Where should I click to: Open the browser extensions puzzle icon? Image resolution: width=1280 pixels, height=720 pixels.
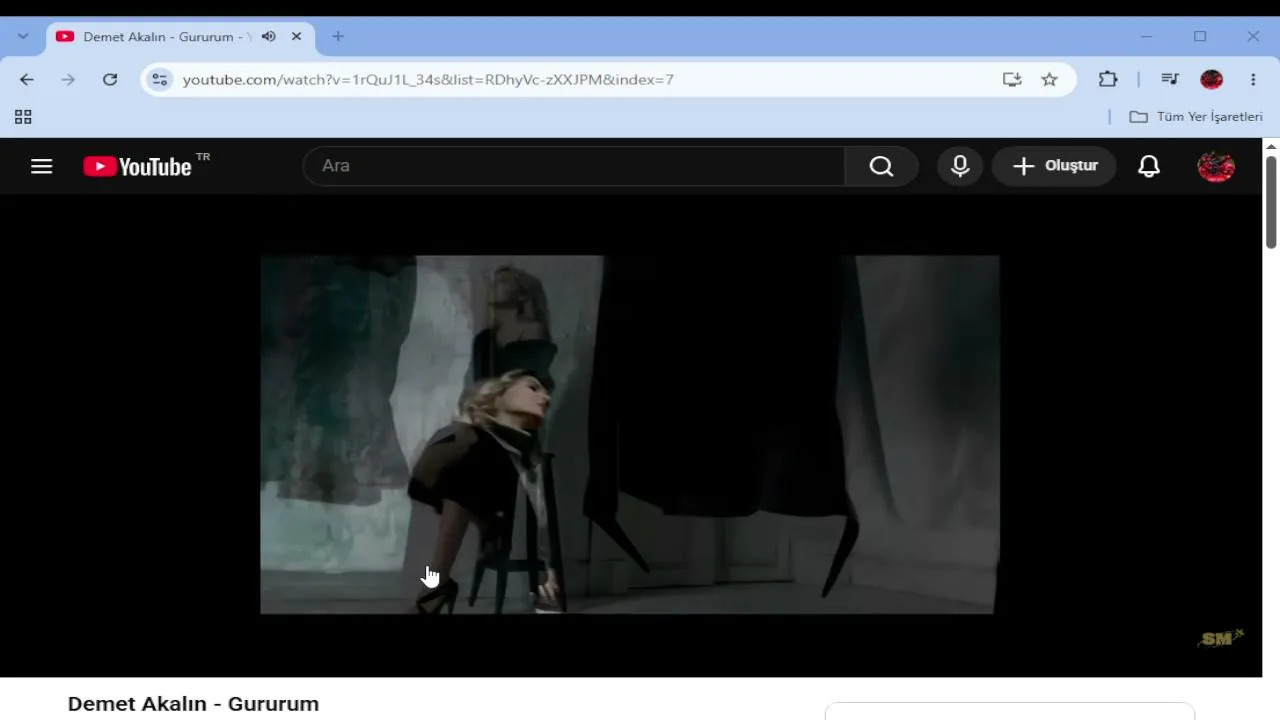click(1108, 79)
